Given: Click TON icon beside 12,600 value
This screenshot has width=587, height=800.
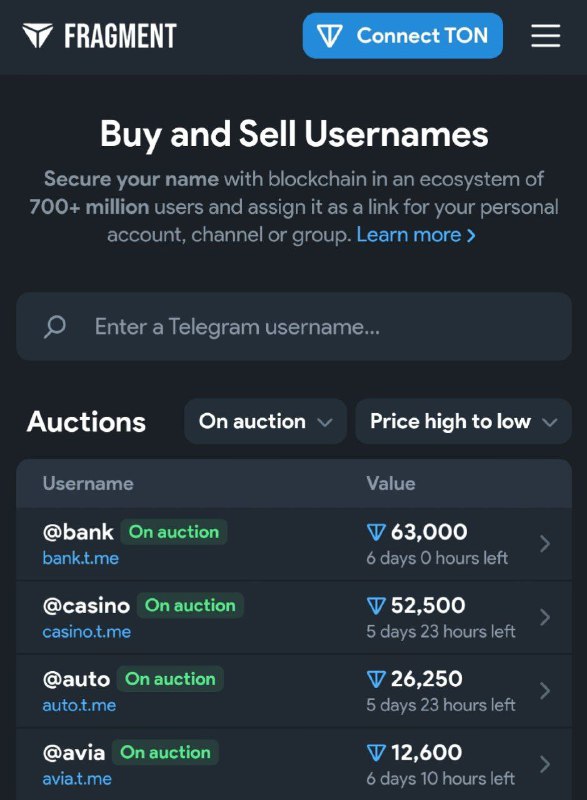Looking at the screenshot, I should [x=376, y=753].
